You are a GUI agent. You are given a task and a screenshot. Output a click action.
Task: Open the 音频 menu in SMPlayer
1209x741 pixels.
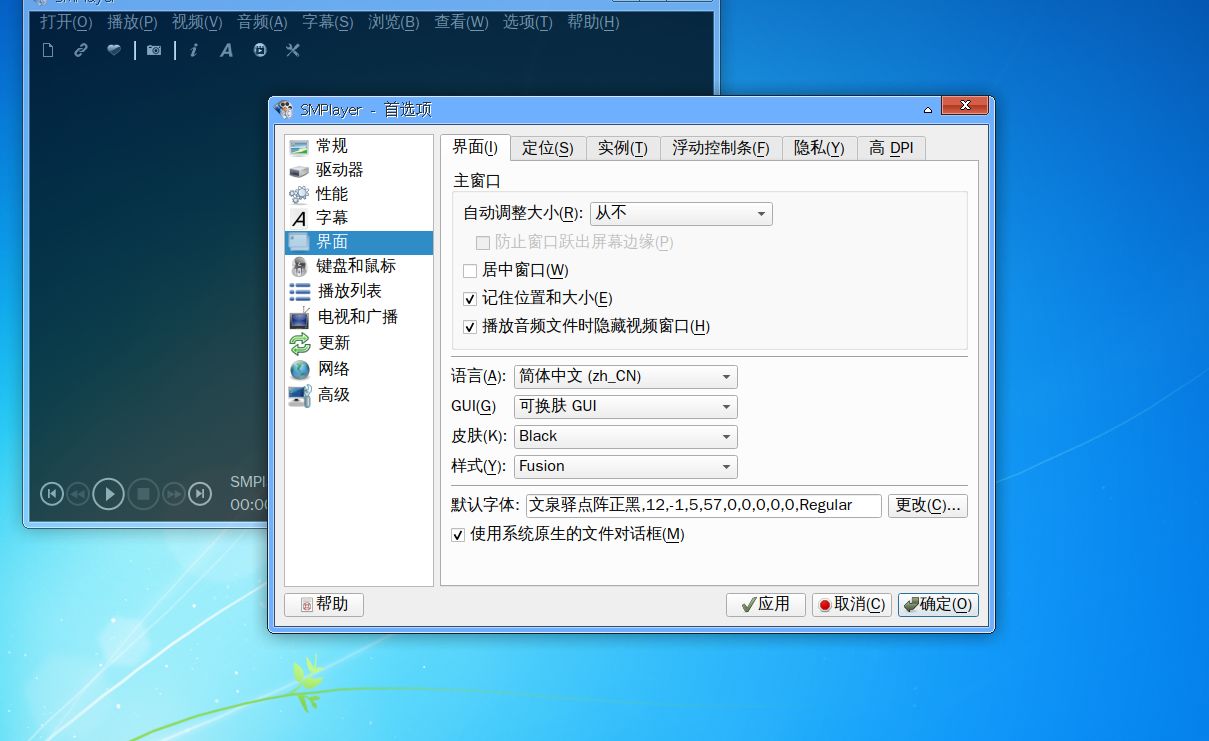coord(263,22)
